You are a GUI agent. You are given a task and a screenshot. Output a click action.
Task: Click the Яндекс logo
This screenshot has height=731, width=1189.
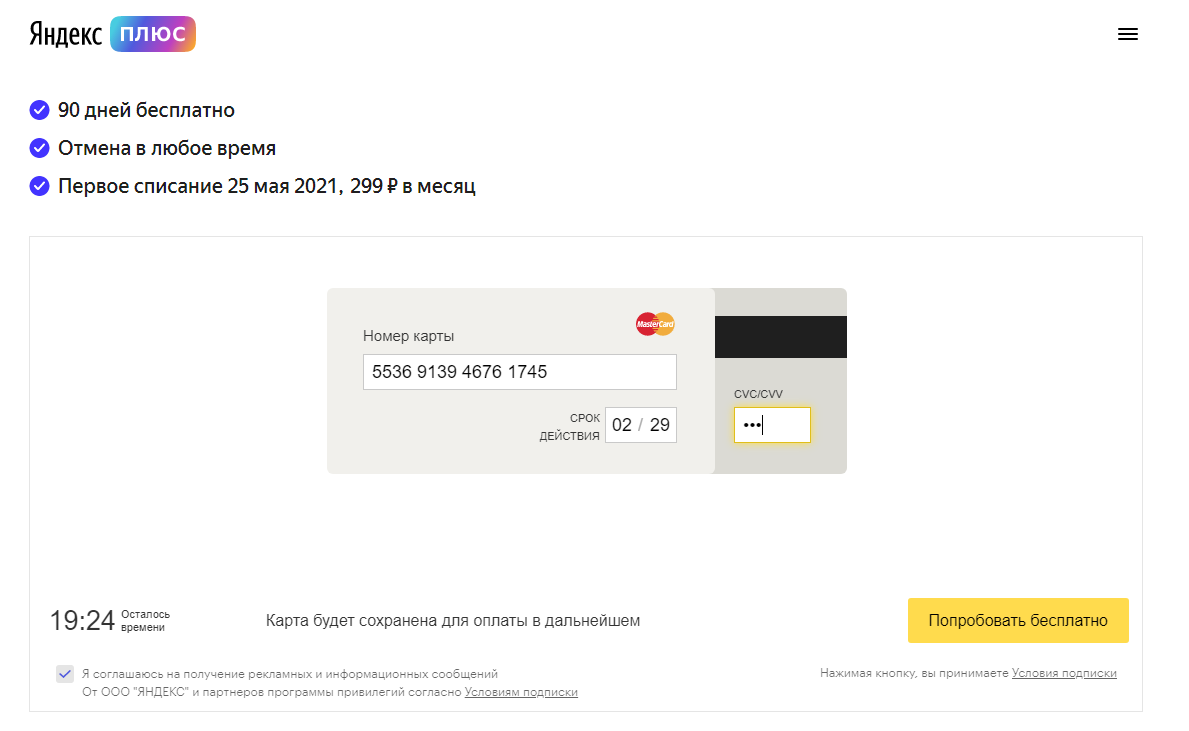(x=66, y=34)
